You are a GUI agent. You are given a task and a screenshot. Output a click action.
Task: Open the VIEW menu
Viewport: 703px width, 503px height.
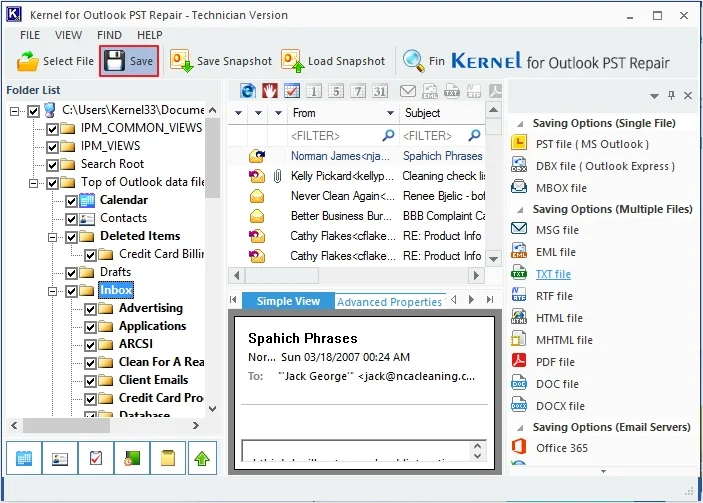(68, 35)
